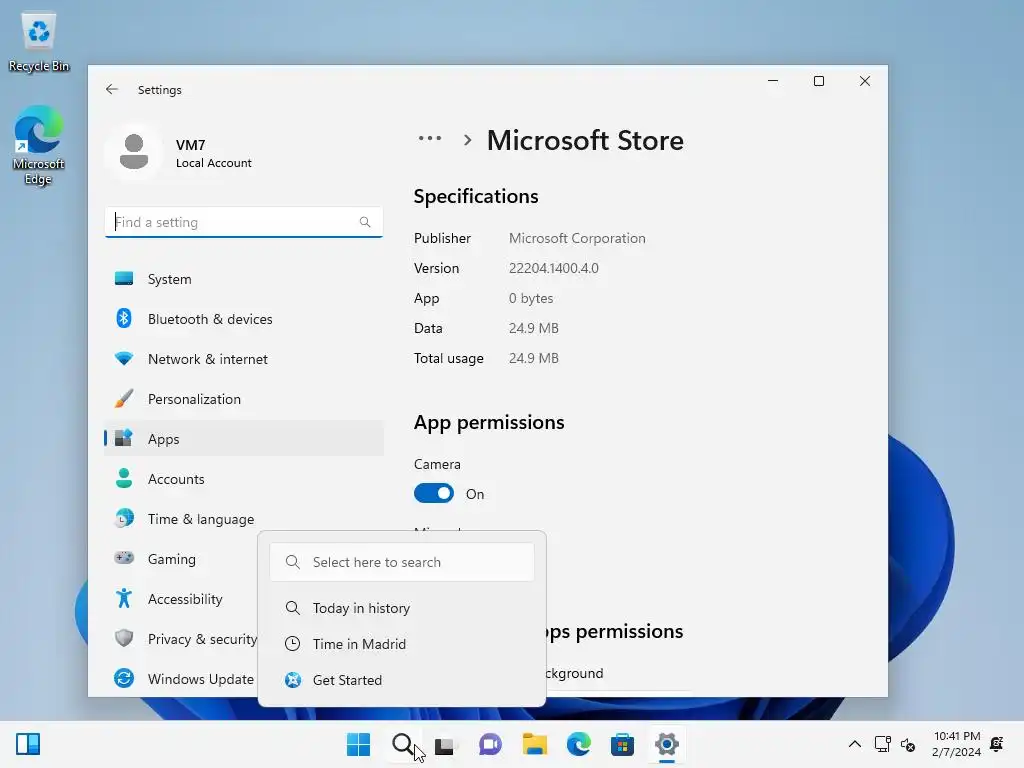Click the Local Account label
1024x768 pixels.
[x=214, y=163]
